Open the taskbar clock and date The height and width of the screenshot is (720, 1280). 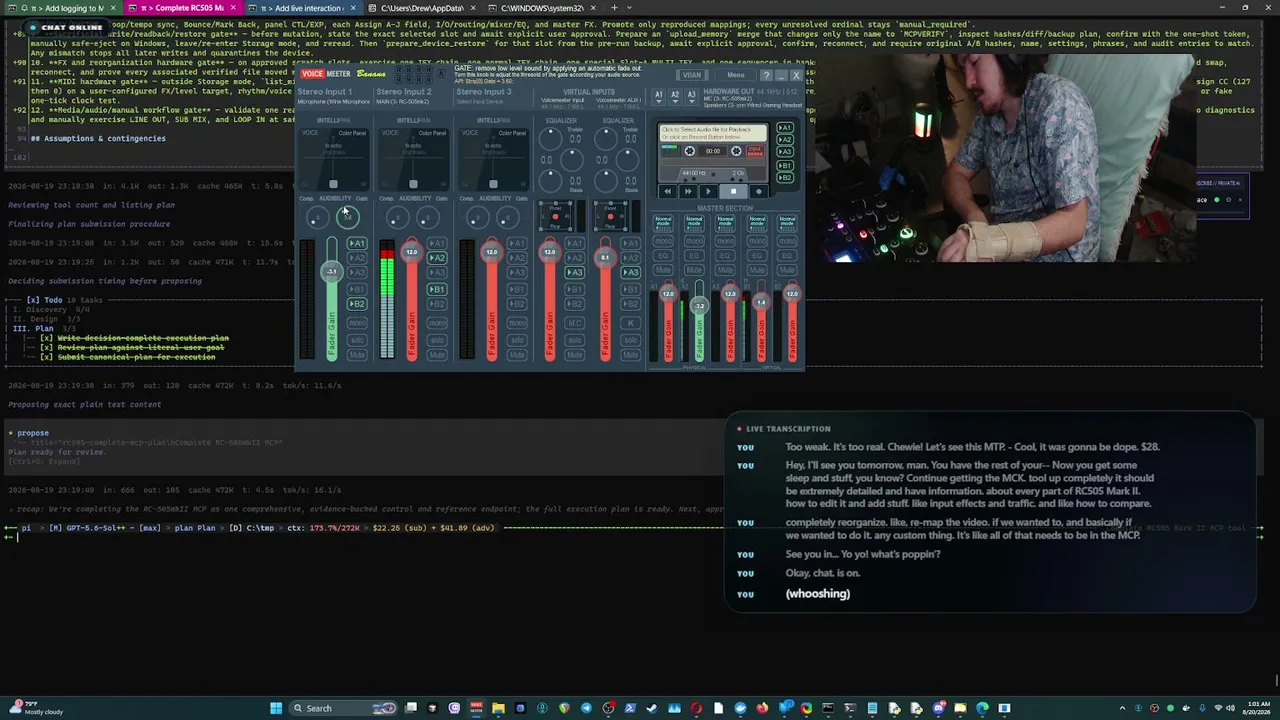click(1256, 708)
